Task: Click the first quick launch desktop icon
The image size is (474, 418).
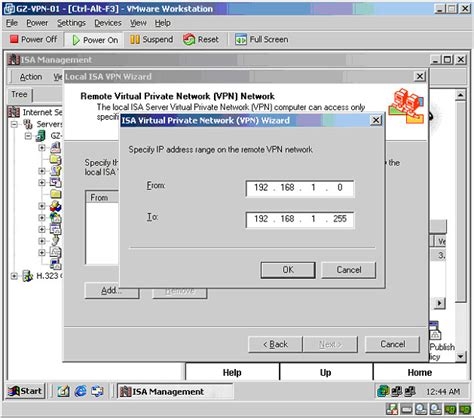Action: pos(63,391)
